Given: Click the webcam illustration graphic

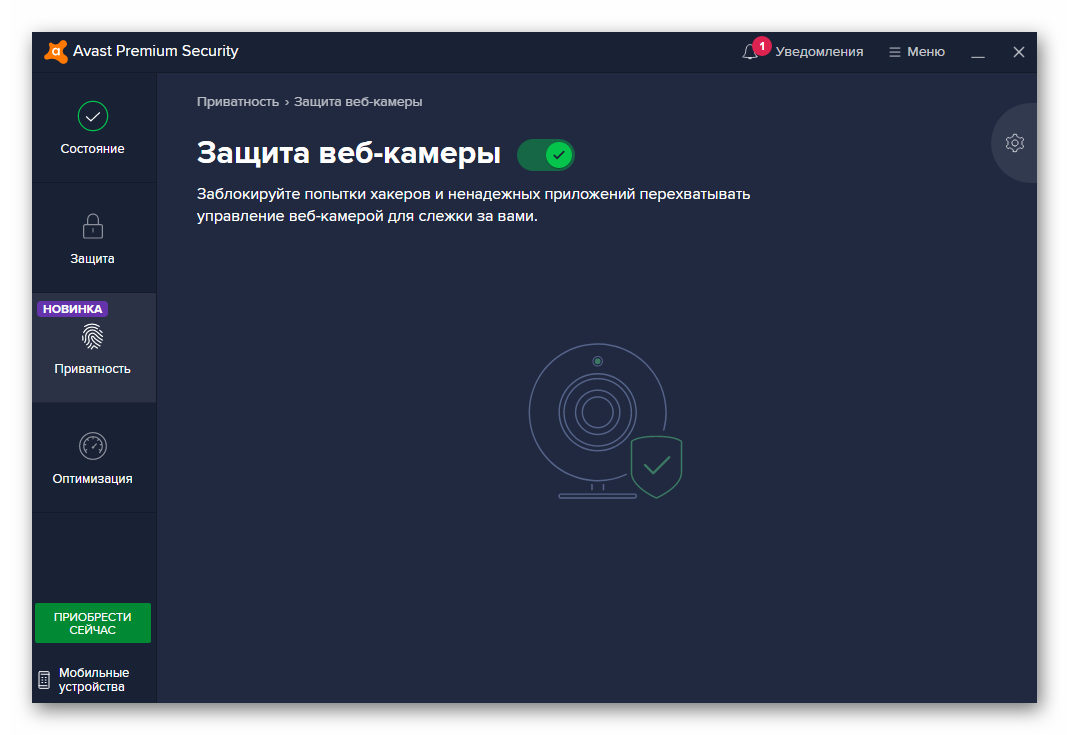Looking at the screenshot, I should pos(605,421).
